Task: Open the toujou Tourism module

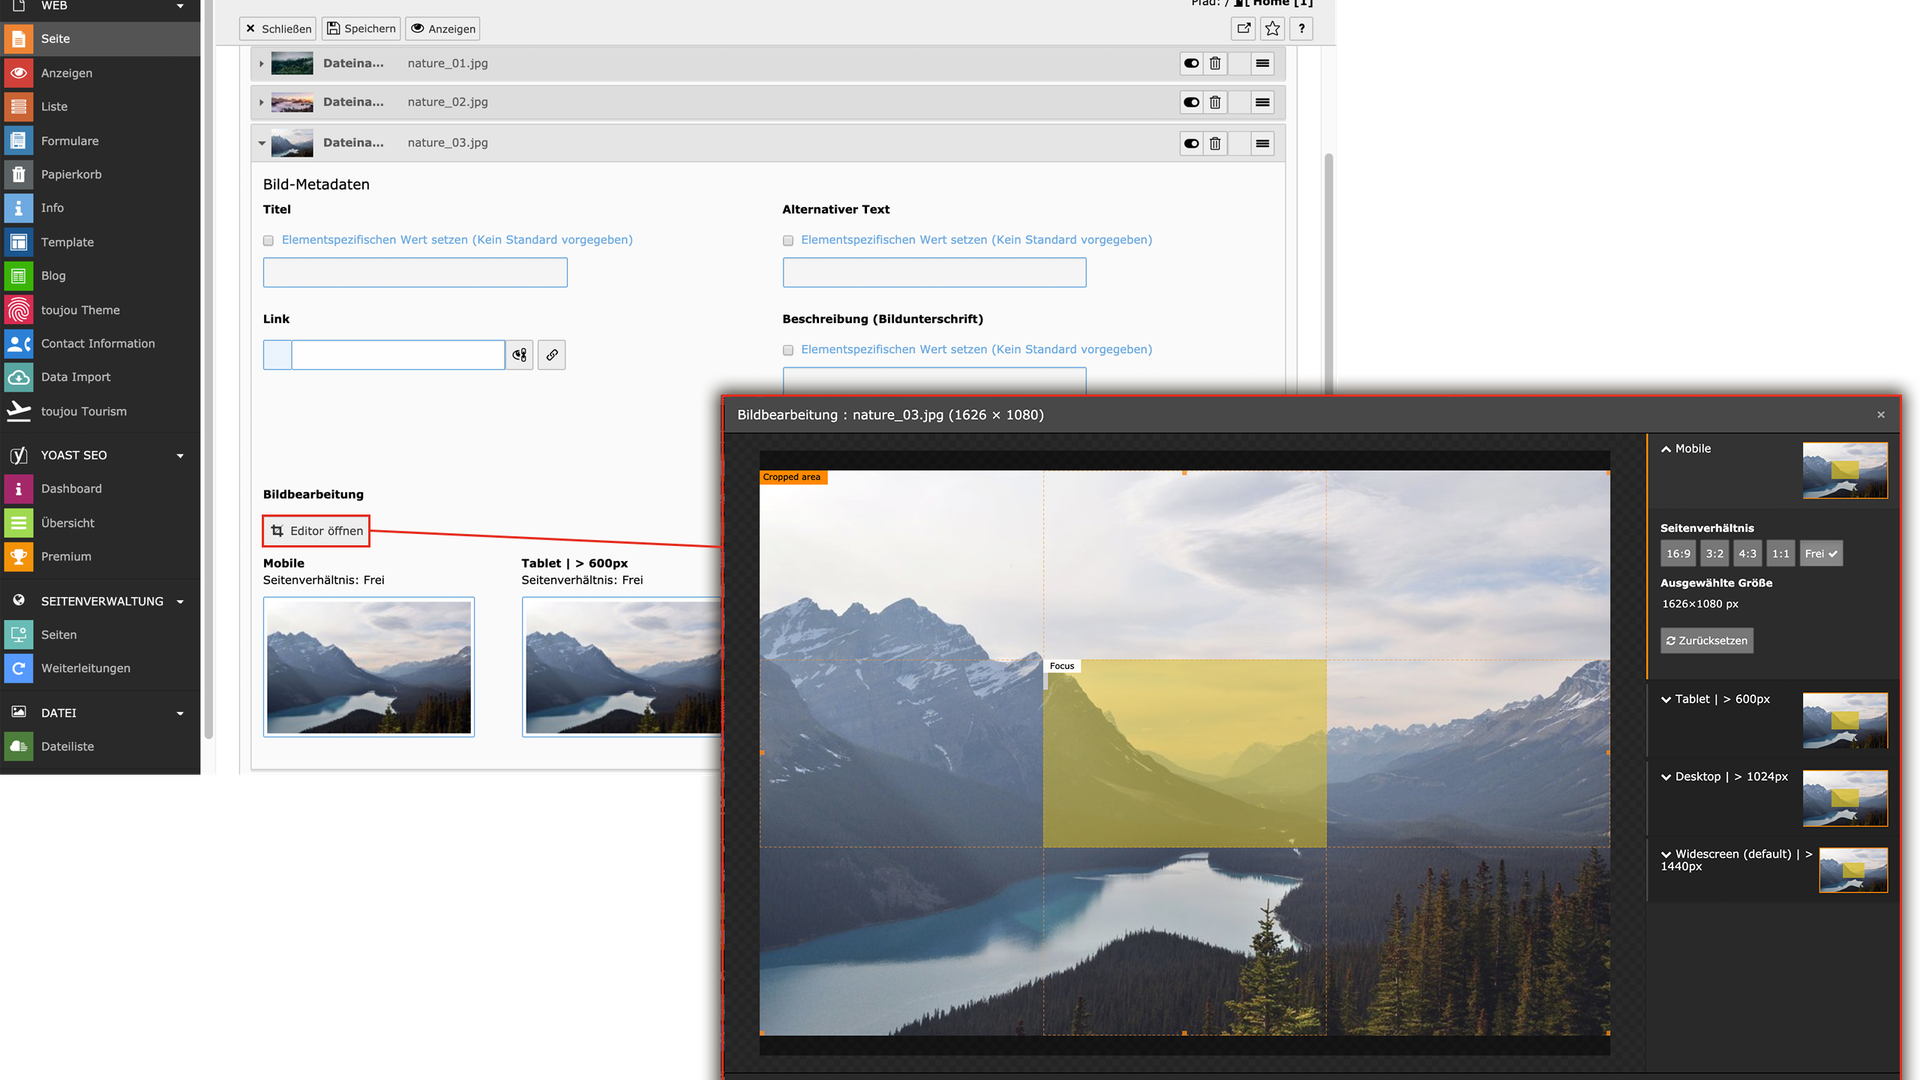Action: click(83, 411)
